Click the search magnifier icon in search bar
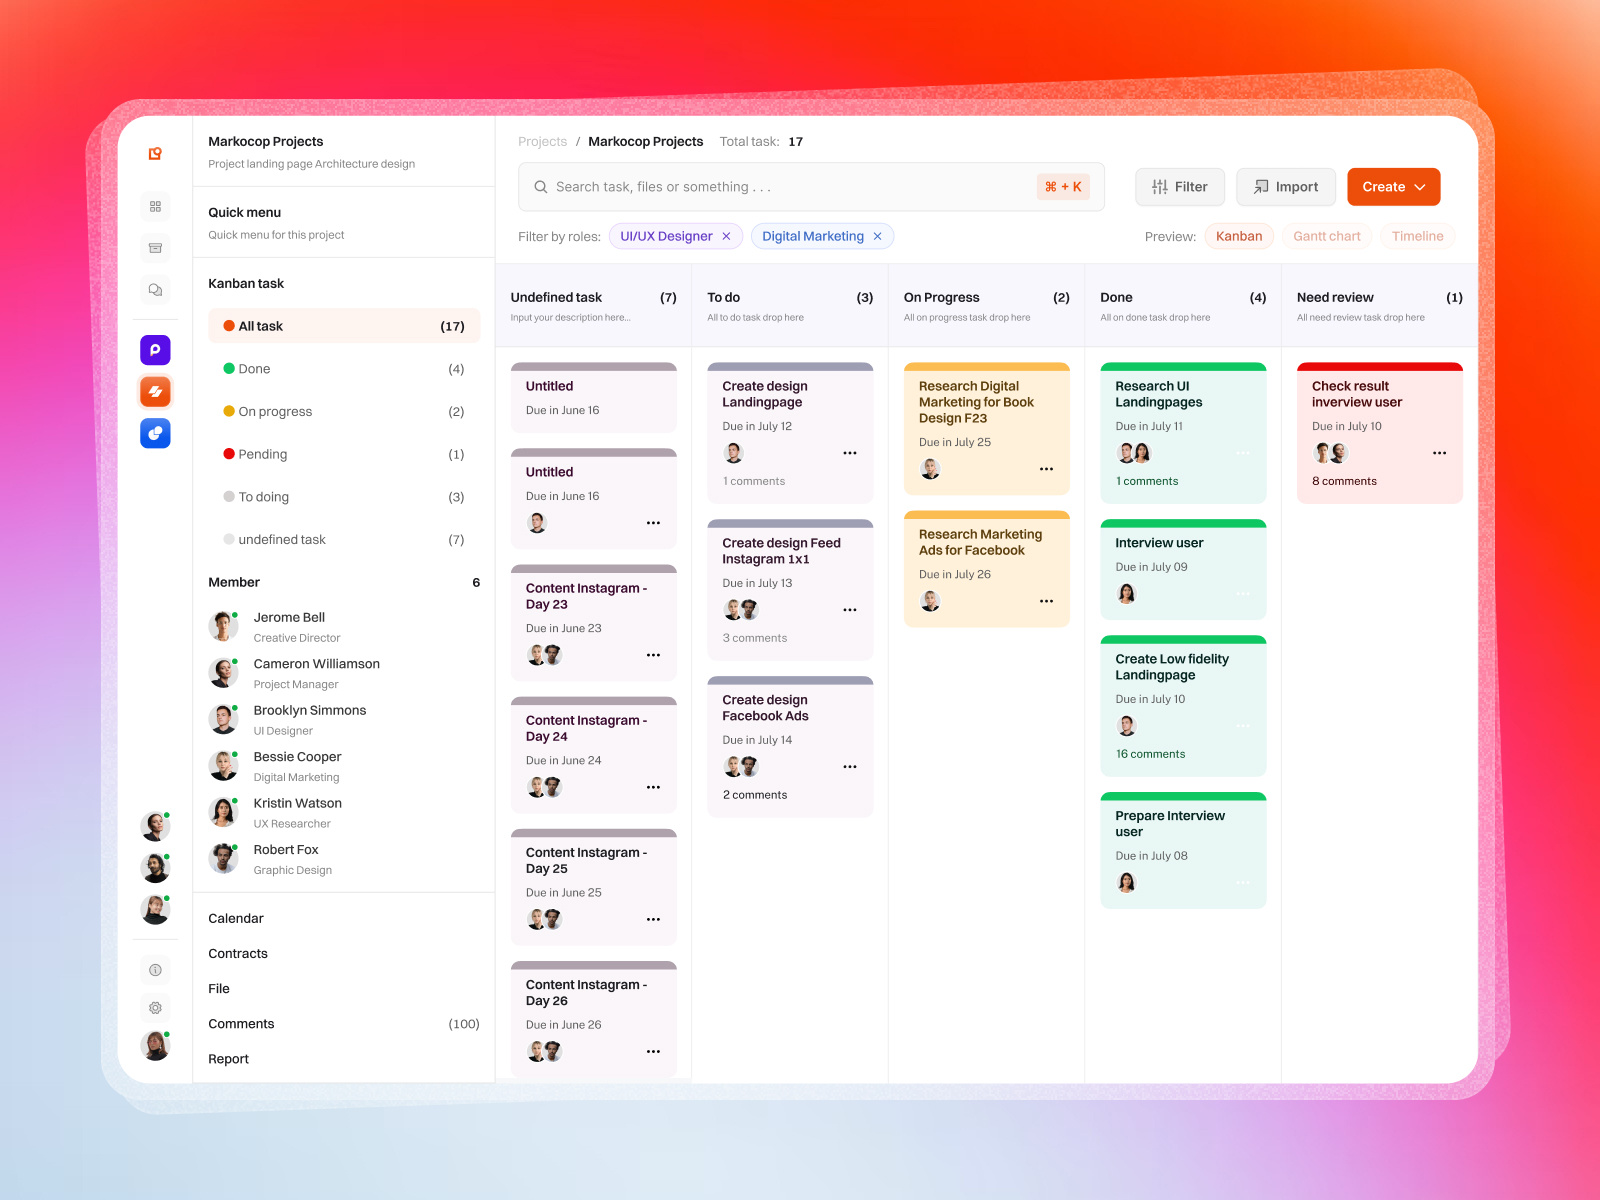This screenshot has width=1600, height=1200. 540,186
